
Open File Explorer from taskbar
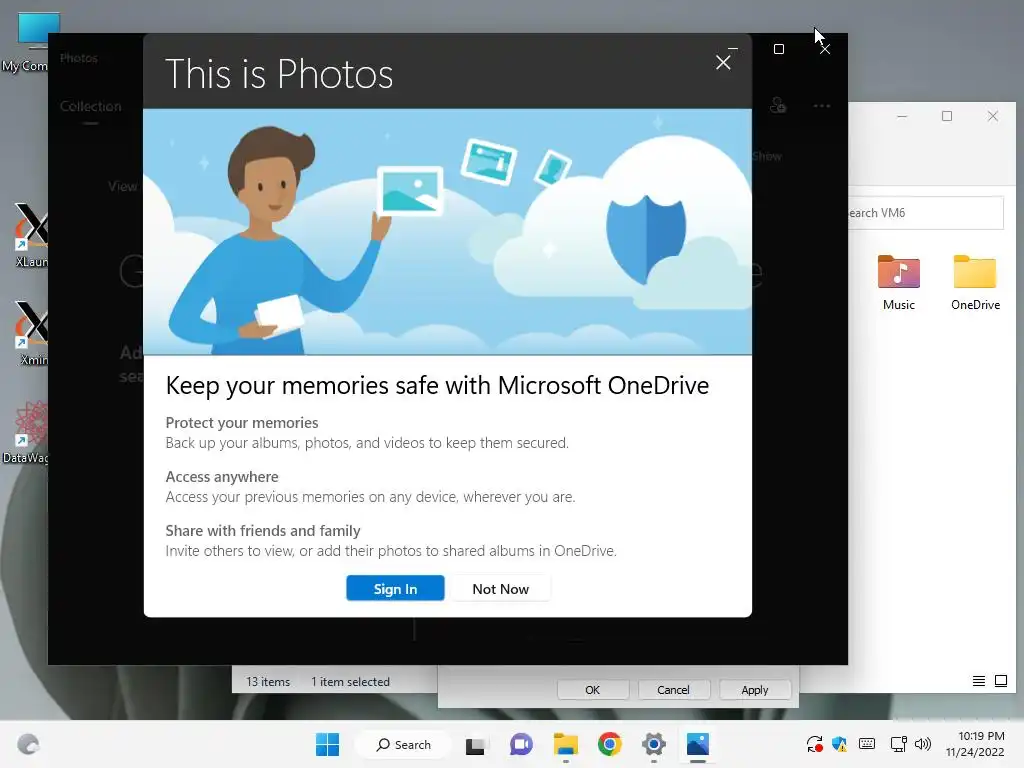point(566,744)
